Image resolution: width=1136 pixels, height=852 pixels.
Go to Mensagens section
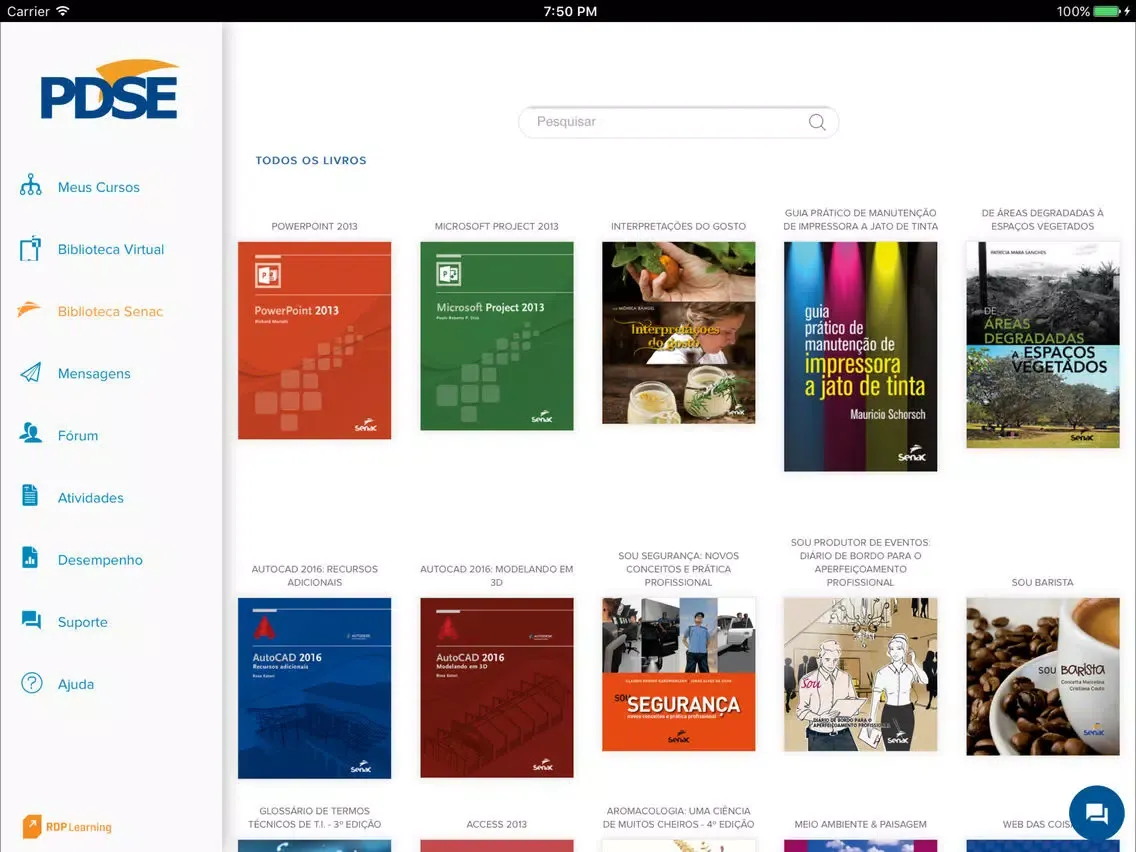94,374
